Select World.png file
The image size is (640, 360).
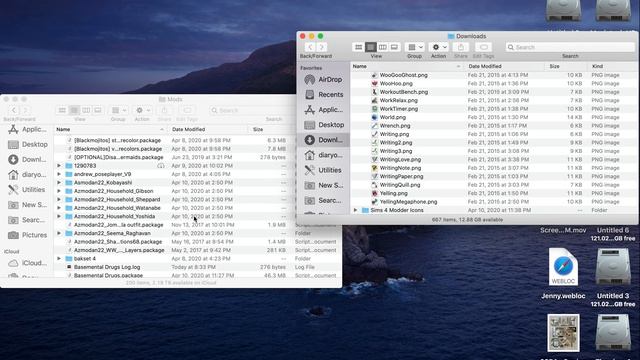click(x=393, y=118)
